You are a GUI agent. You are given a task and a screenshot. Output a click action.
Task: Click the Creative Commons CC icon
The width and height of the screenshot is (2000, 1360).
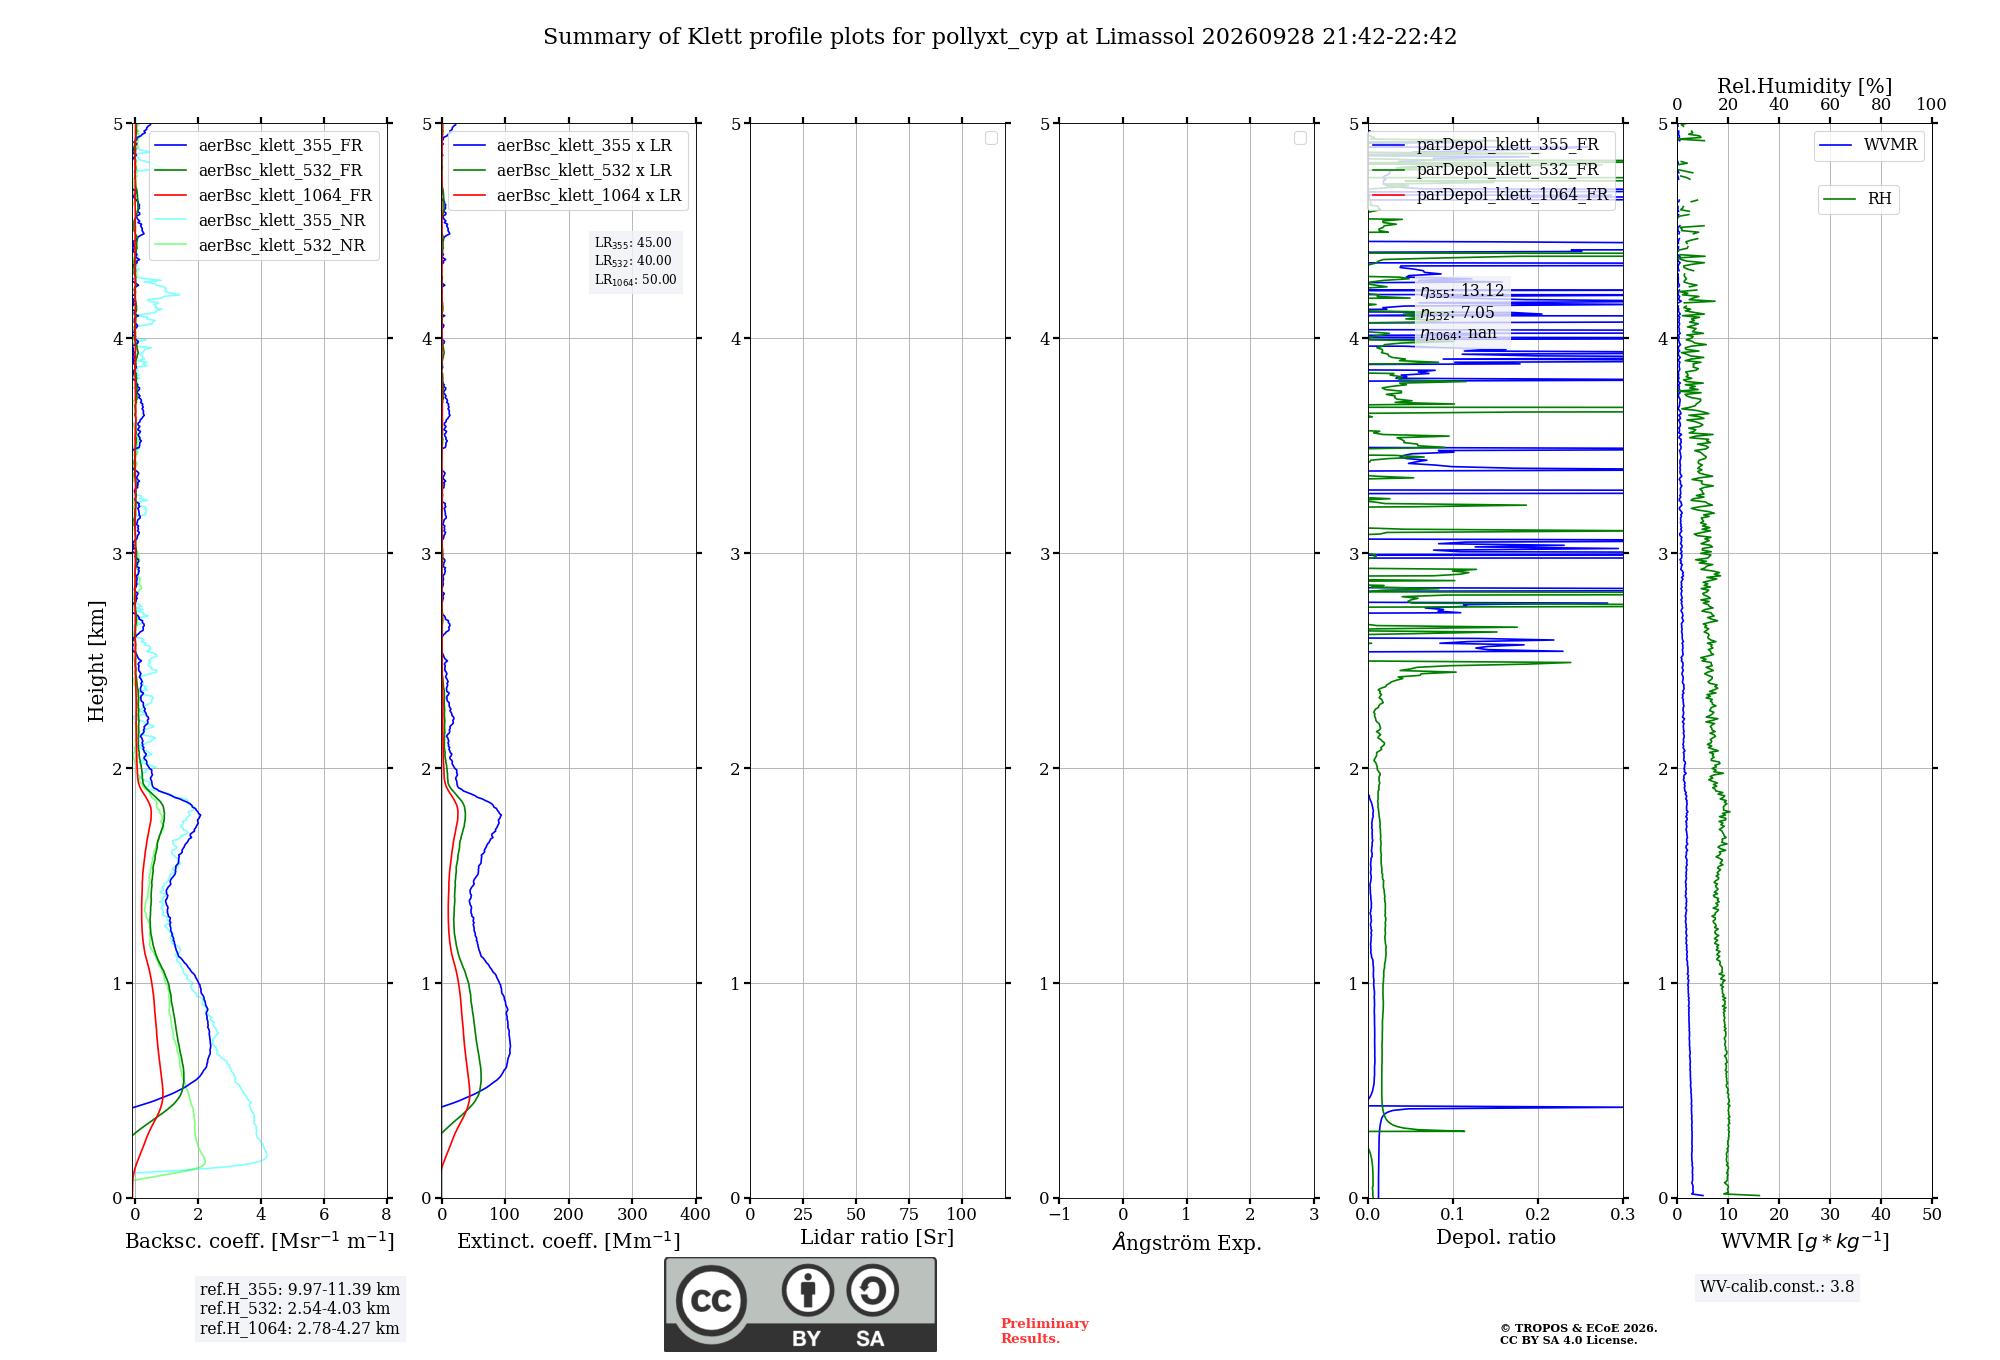(711, 1300)
